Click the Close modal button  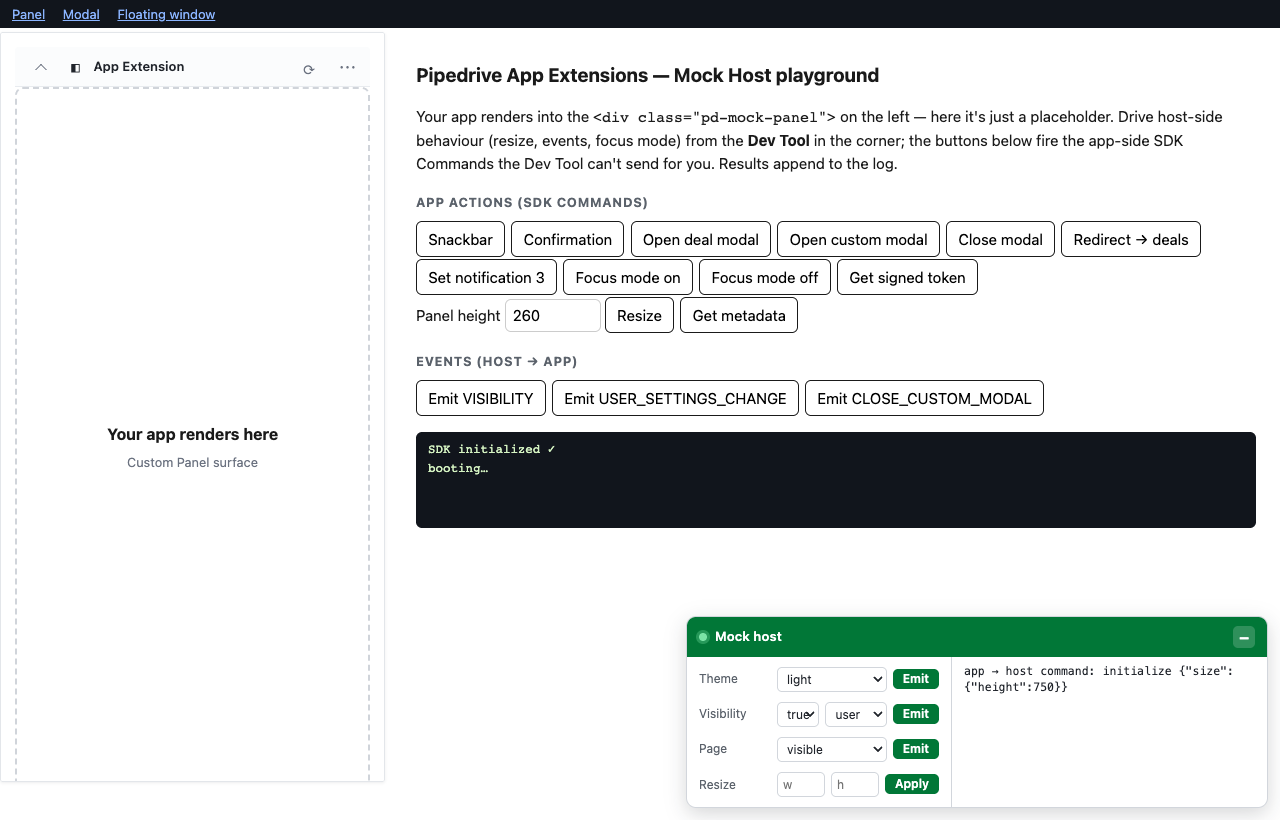(x=1000, y=240)
